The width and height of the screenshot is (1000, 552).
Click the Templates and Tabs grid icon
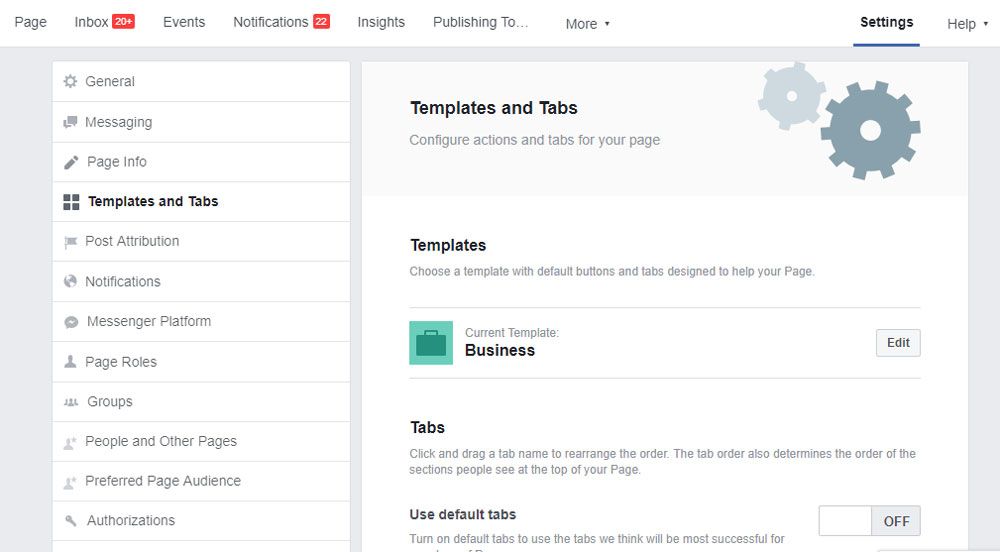point(71,202)
